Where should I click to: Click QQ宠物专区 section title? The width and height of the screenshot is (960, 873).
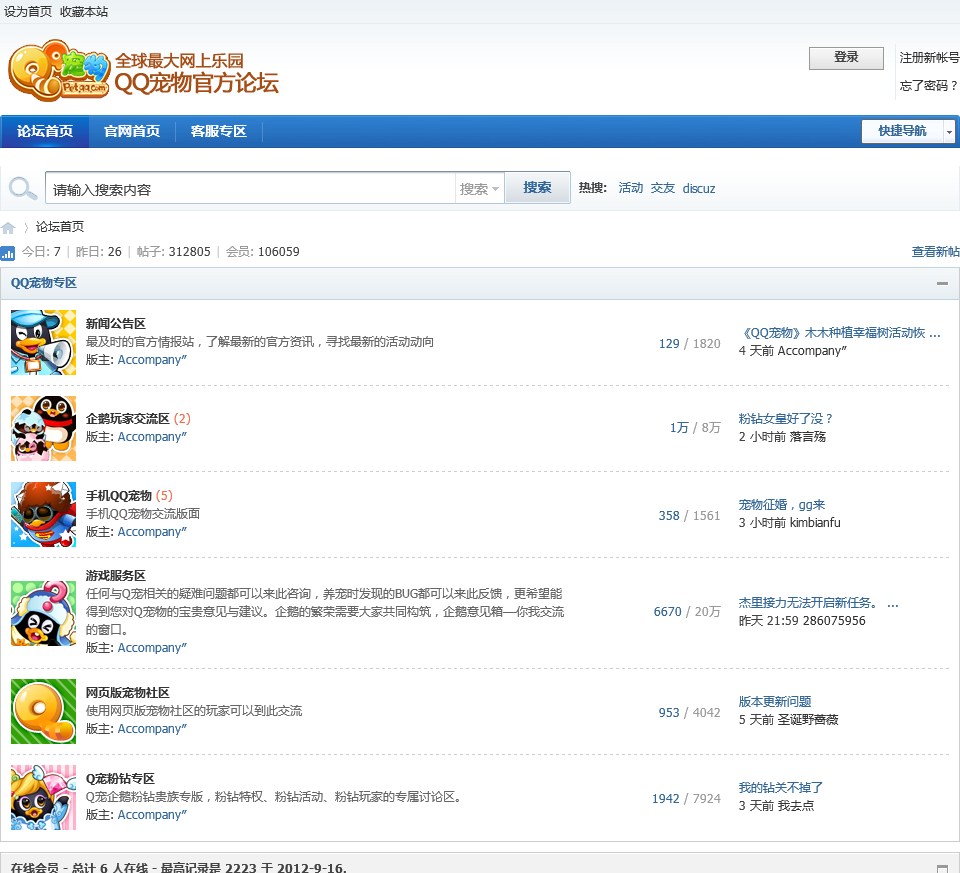tap(43, 283)
